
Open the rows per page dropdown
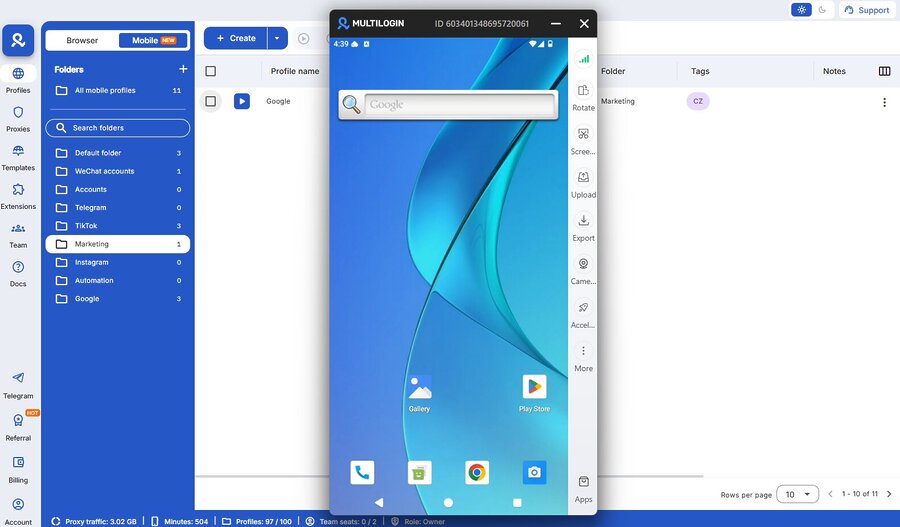pyautogui.click(x=797, y=494)
